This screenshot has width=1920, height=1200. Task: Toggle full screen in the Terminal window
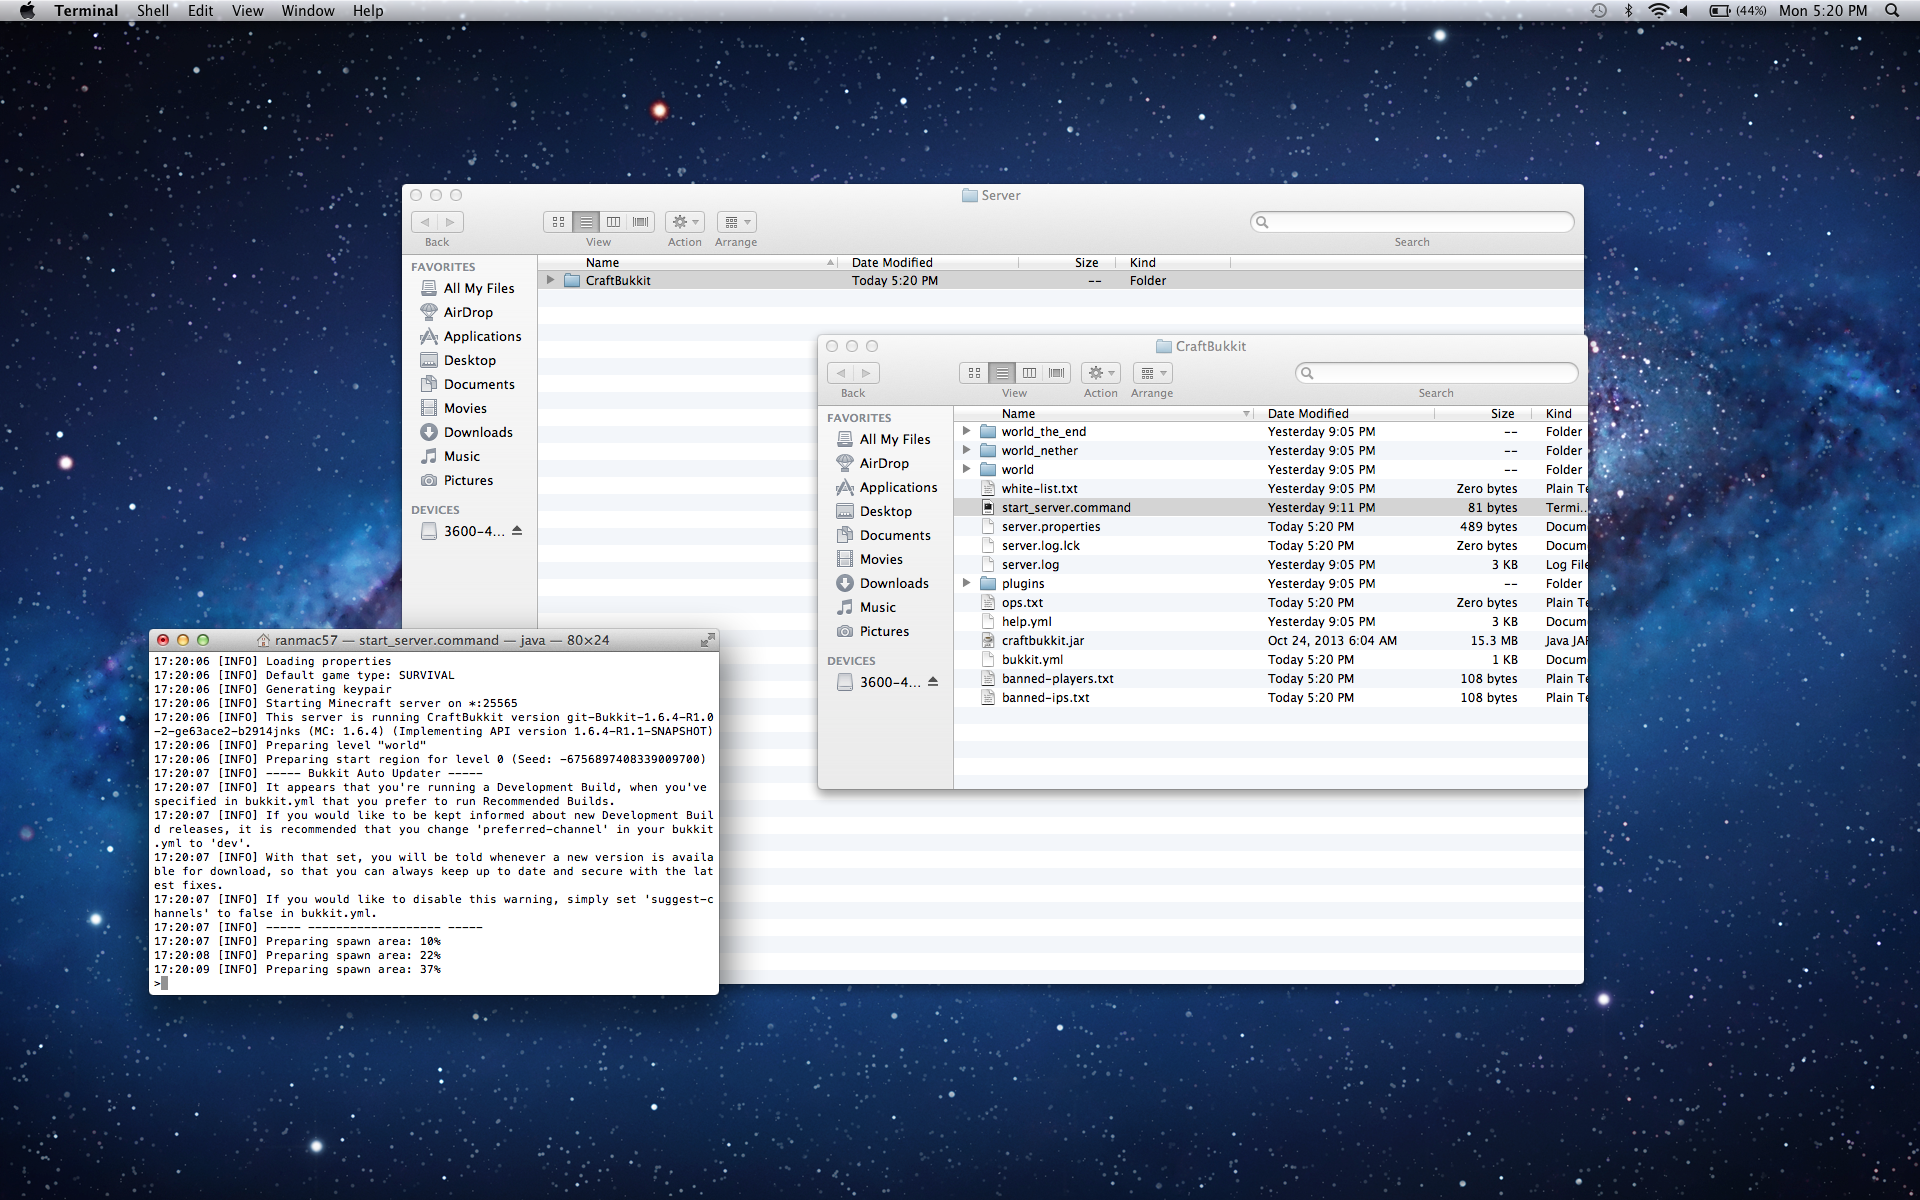click(707, 640)
